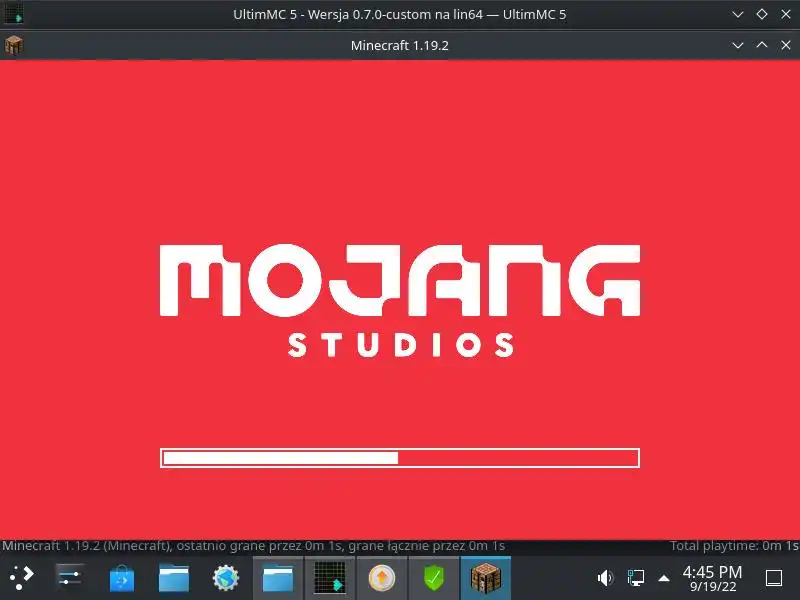Open the network connections tray icon
The image size is (800, 600).
tap(635, 578)
